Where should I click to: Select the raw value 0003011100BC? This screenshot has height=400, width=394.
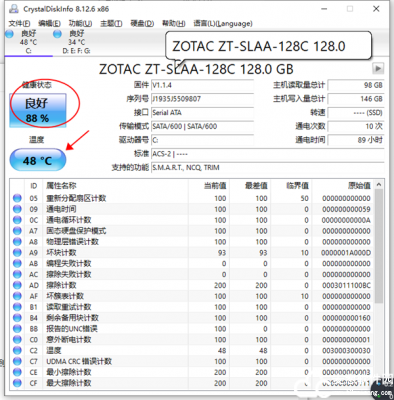tap(346, 286)
